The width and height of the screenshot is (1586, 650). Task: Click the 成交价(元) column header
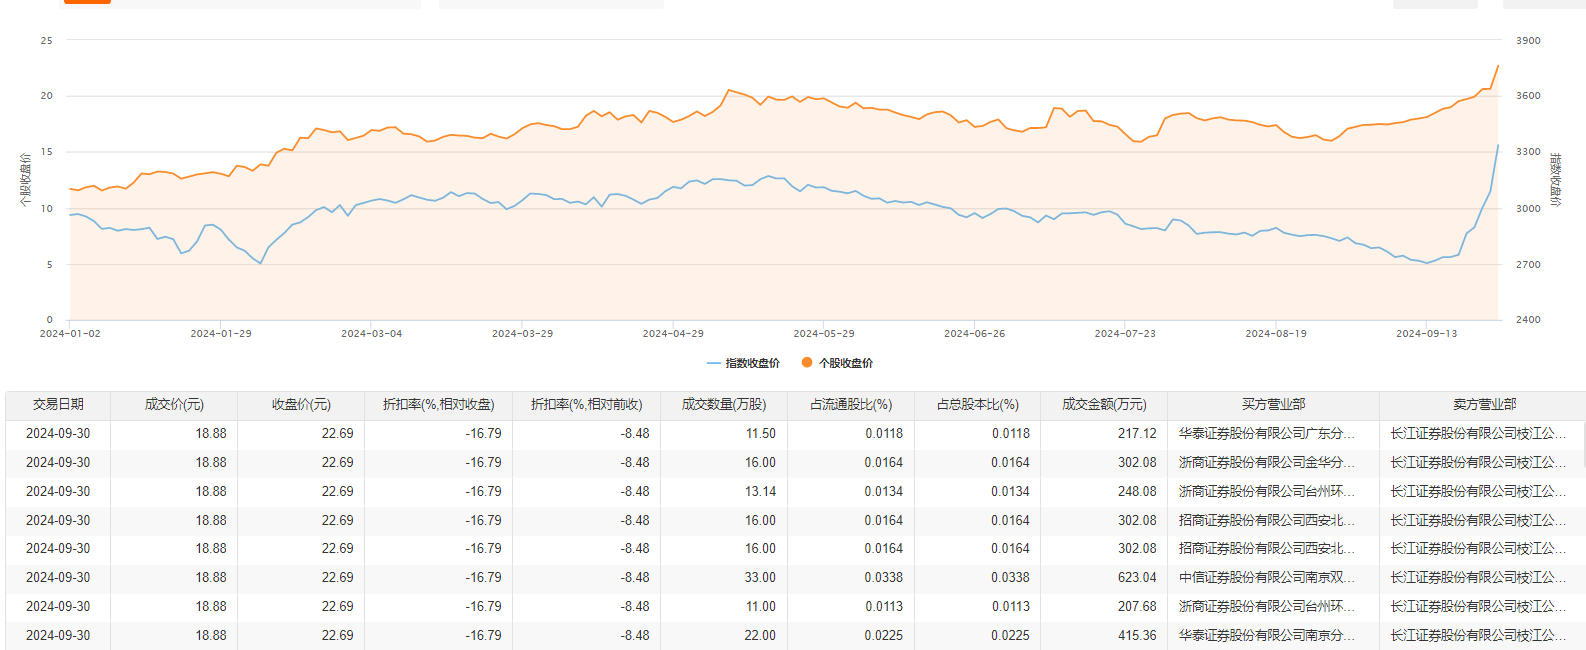pos(174,404)
